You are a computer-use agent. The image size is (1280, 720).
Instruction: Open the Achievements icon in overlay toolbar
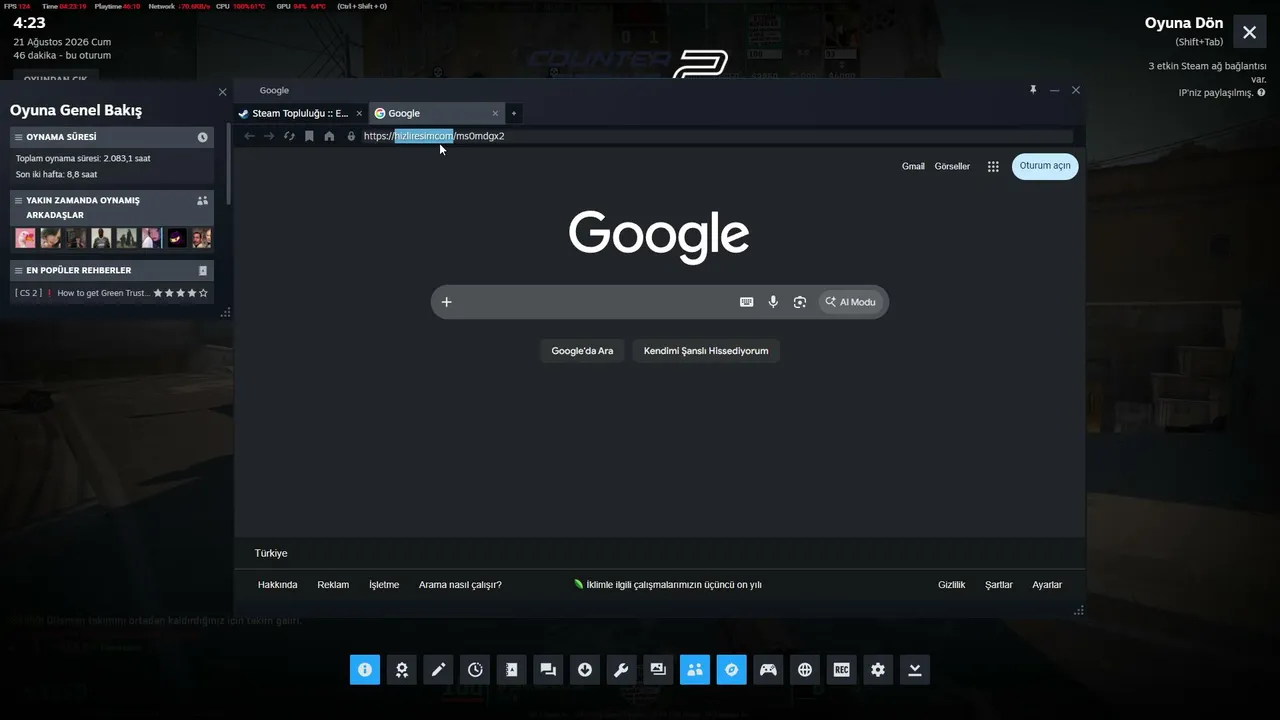point(401,670)
